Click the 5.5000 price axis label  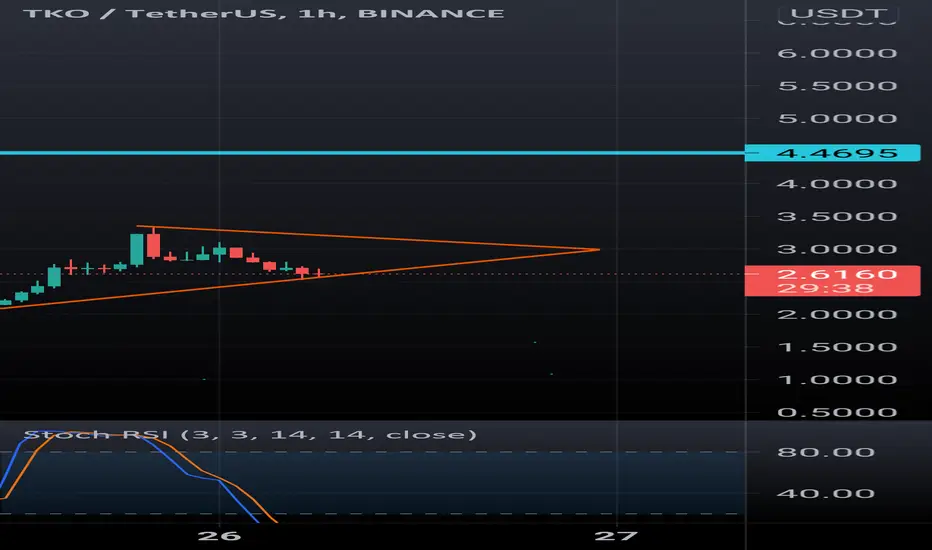coord(837,86)
